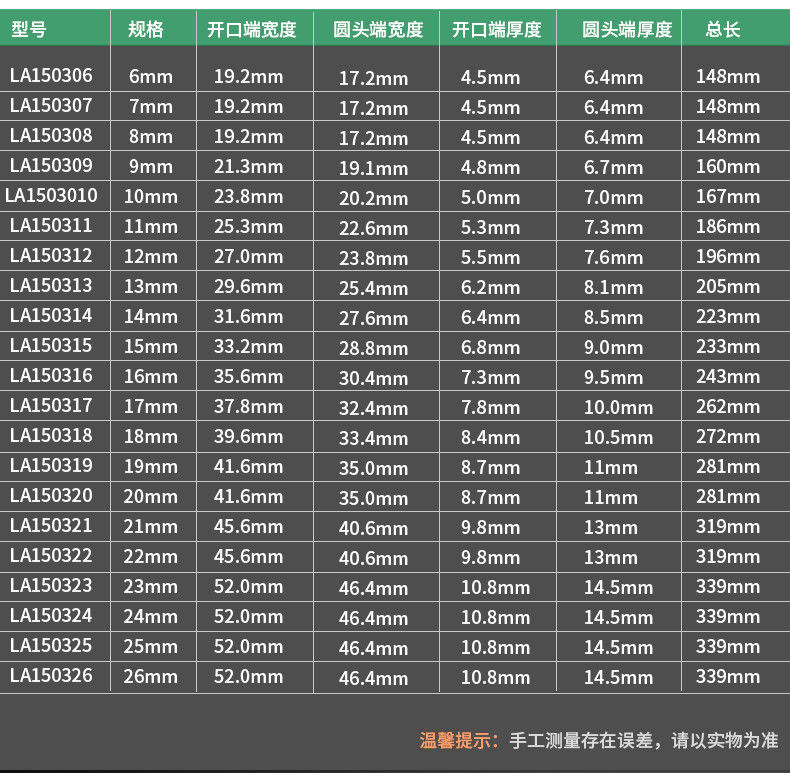Click the 8.4mm open-end thickness value
This screenshot has width=790, height=773.
[x=490, y=437]
